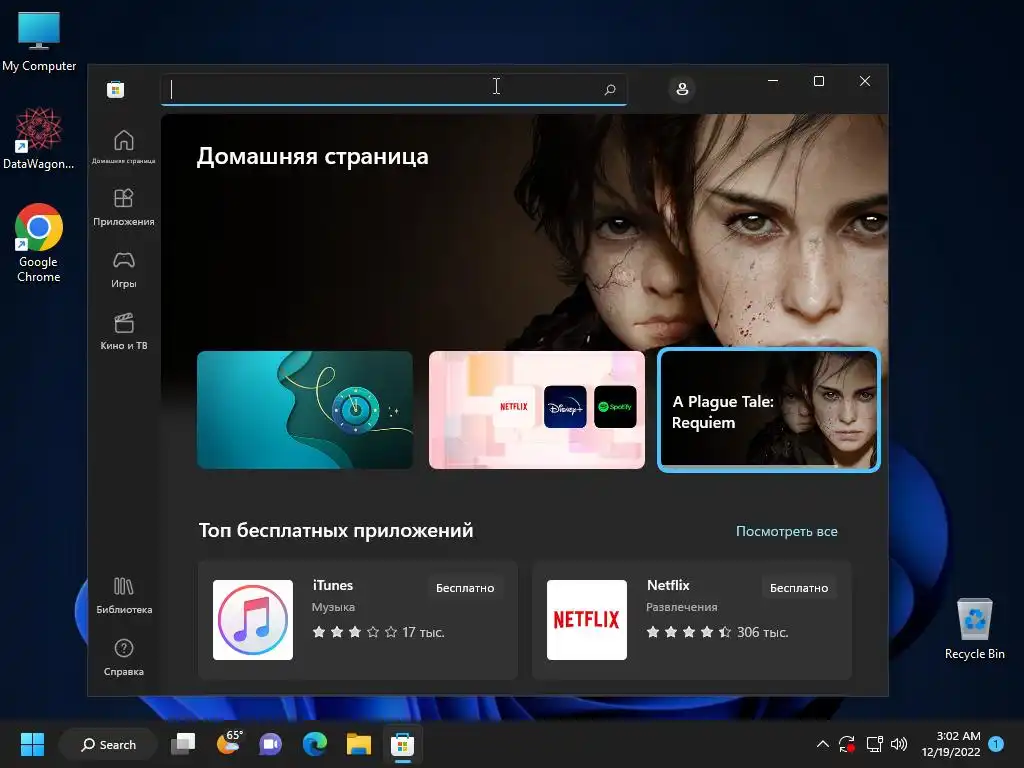Go to Домашняя страница in sidebar
The width and height of the screenshot is (1024, 768).
123,146
